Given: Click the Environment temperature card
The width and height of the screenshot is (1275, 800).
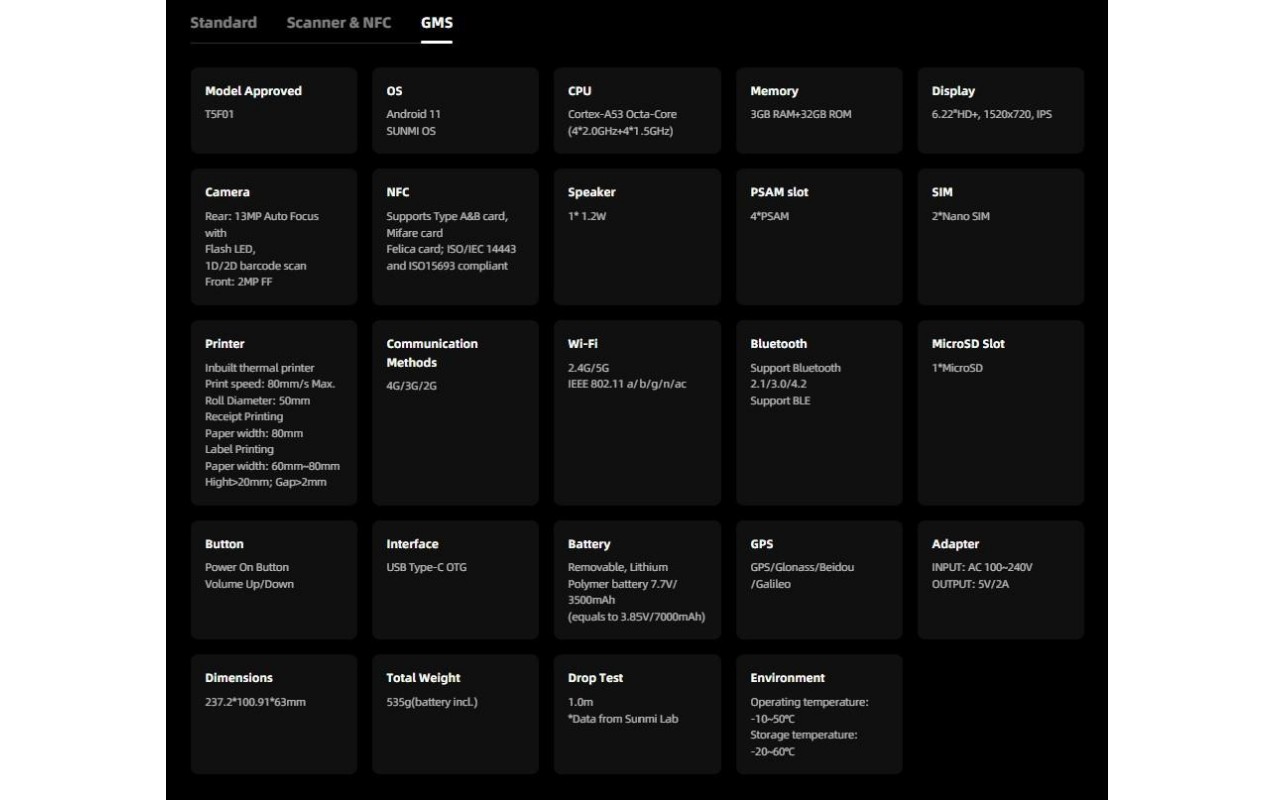Looking at the screenshot, I should (x=819, y=714).
